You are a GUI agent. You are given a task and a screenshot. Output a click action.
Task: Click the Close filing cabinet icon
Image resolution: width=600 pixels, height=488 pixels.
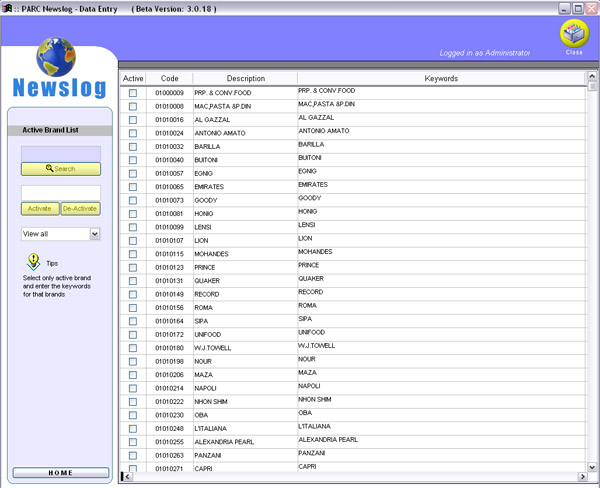point(574,34)
